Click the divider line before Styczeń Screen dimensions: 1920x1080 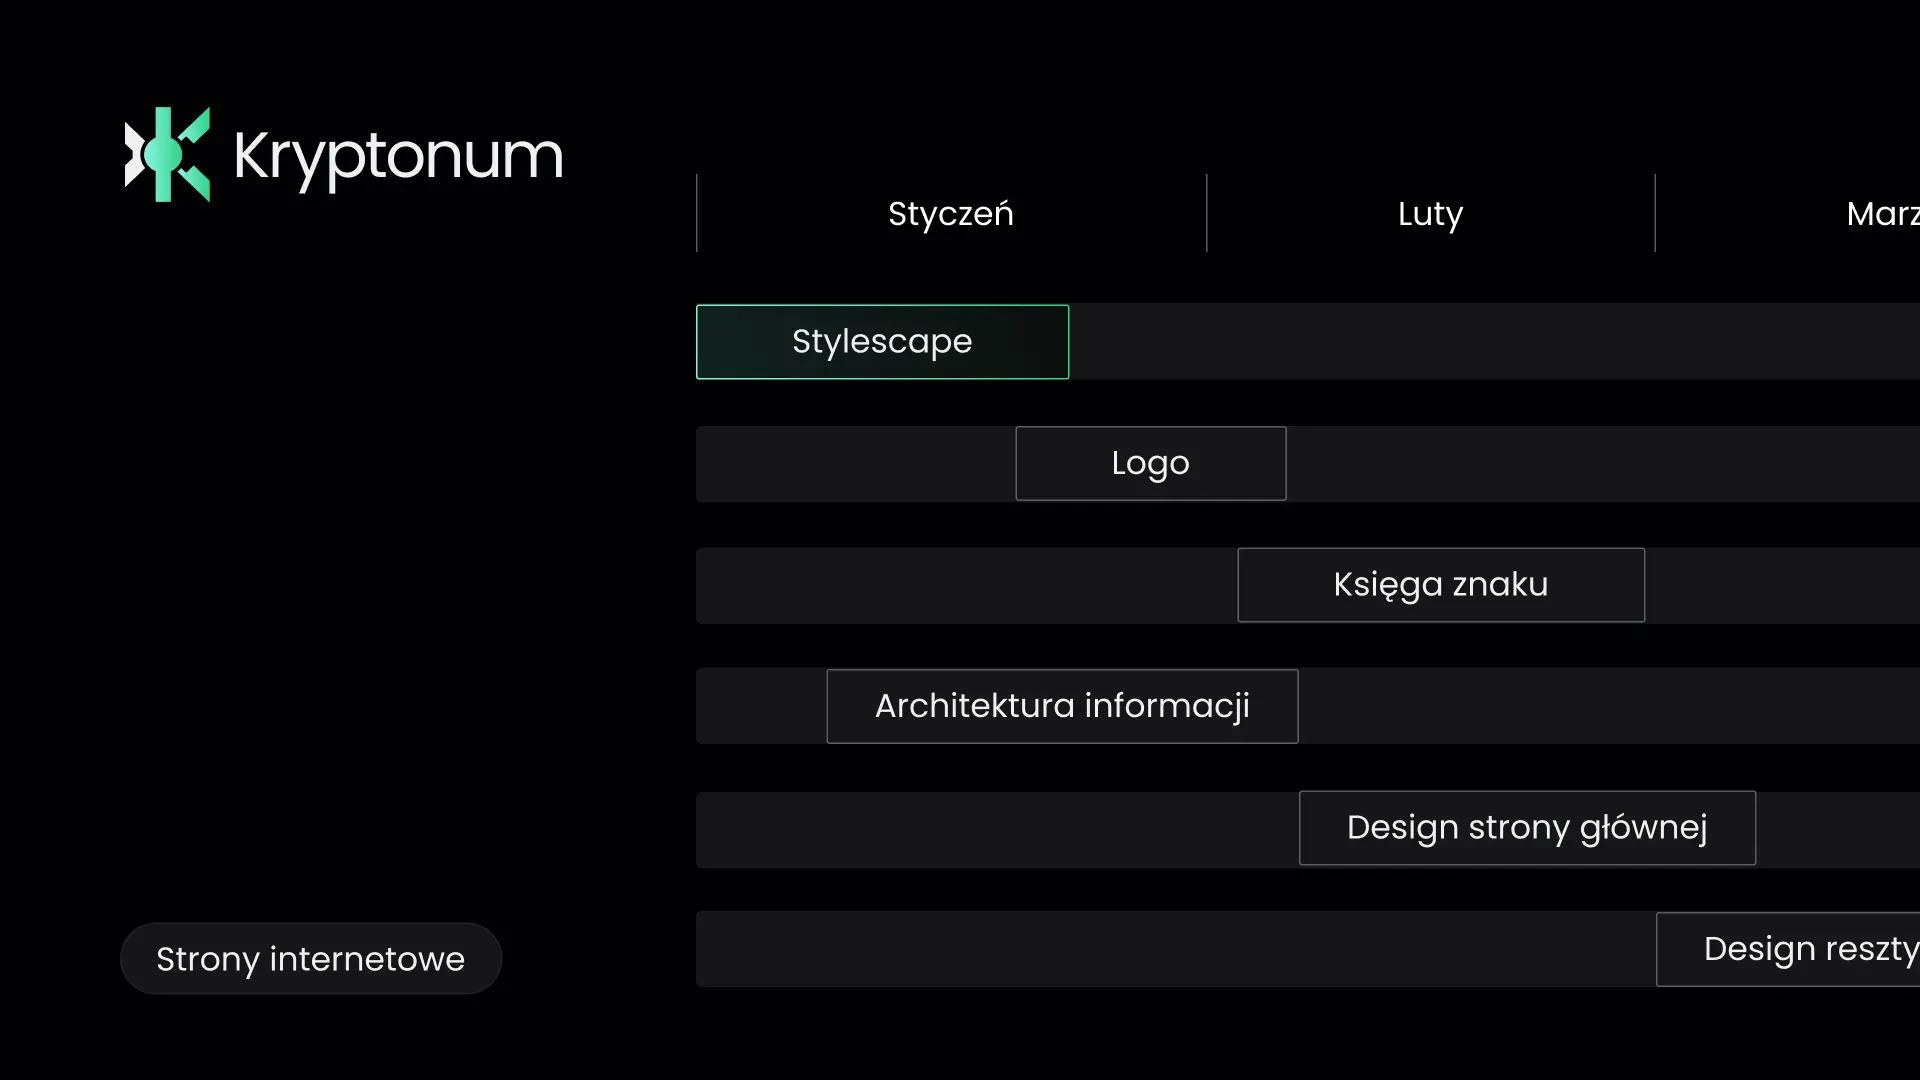pyautogui.click(x=697, y=213)
